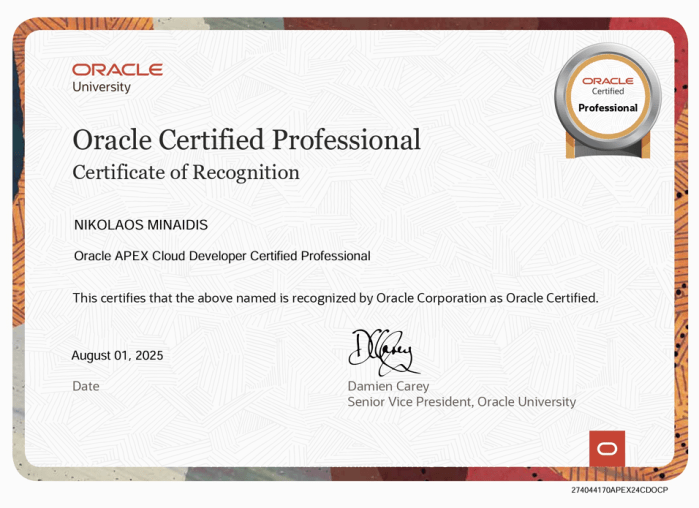Click the Oracle APEX Cloud Developer certification title
Viewport: 699px width, 508px height.
coord(222,256)
